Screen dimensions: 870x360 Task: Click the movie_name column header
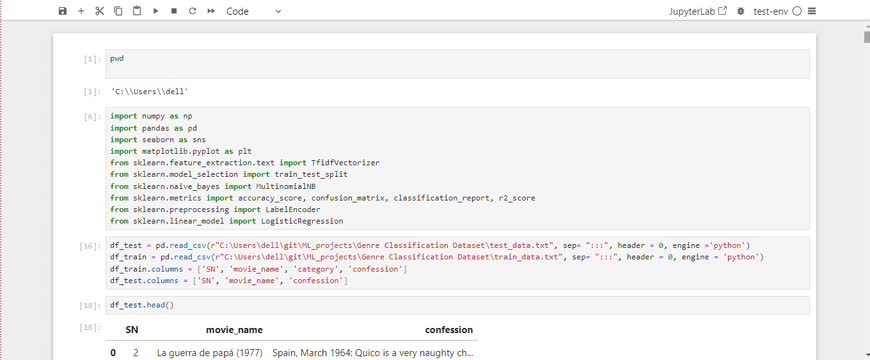coord(234,330)
